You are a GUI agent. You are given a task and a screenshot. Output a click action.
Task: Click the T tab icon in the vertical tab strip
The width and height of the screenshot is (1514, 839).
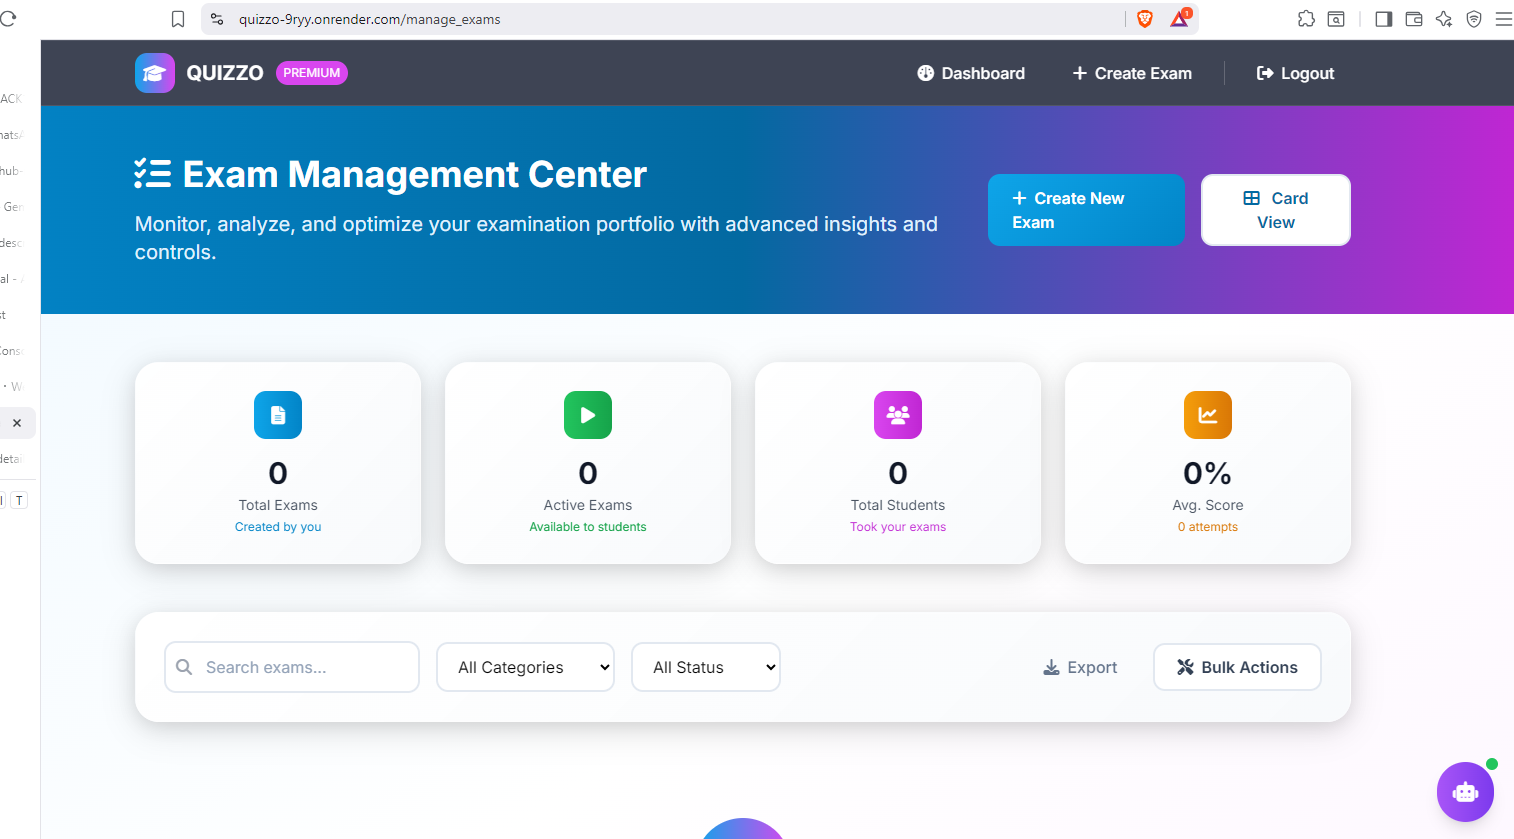[x=19, y=500]
